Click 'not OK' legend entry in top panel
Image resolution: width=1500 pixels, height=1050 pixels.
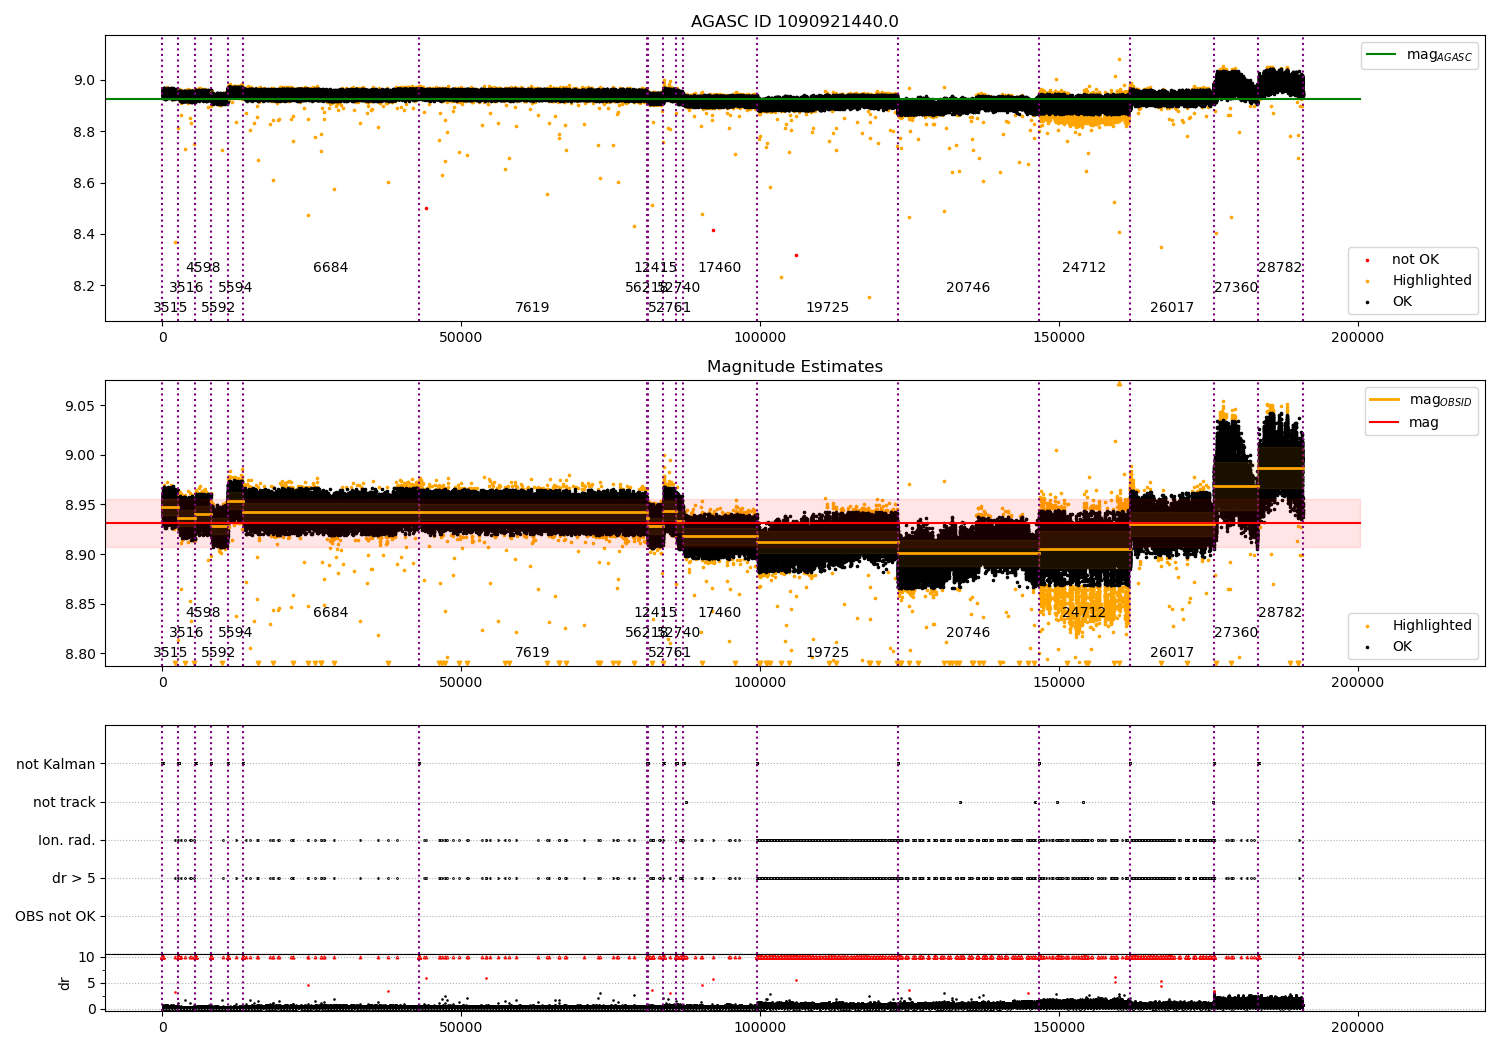click(1405, 260)
